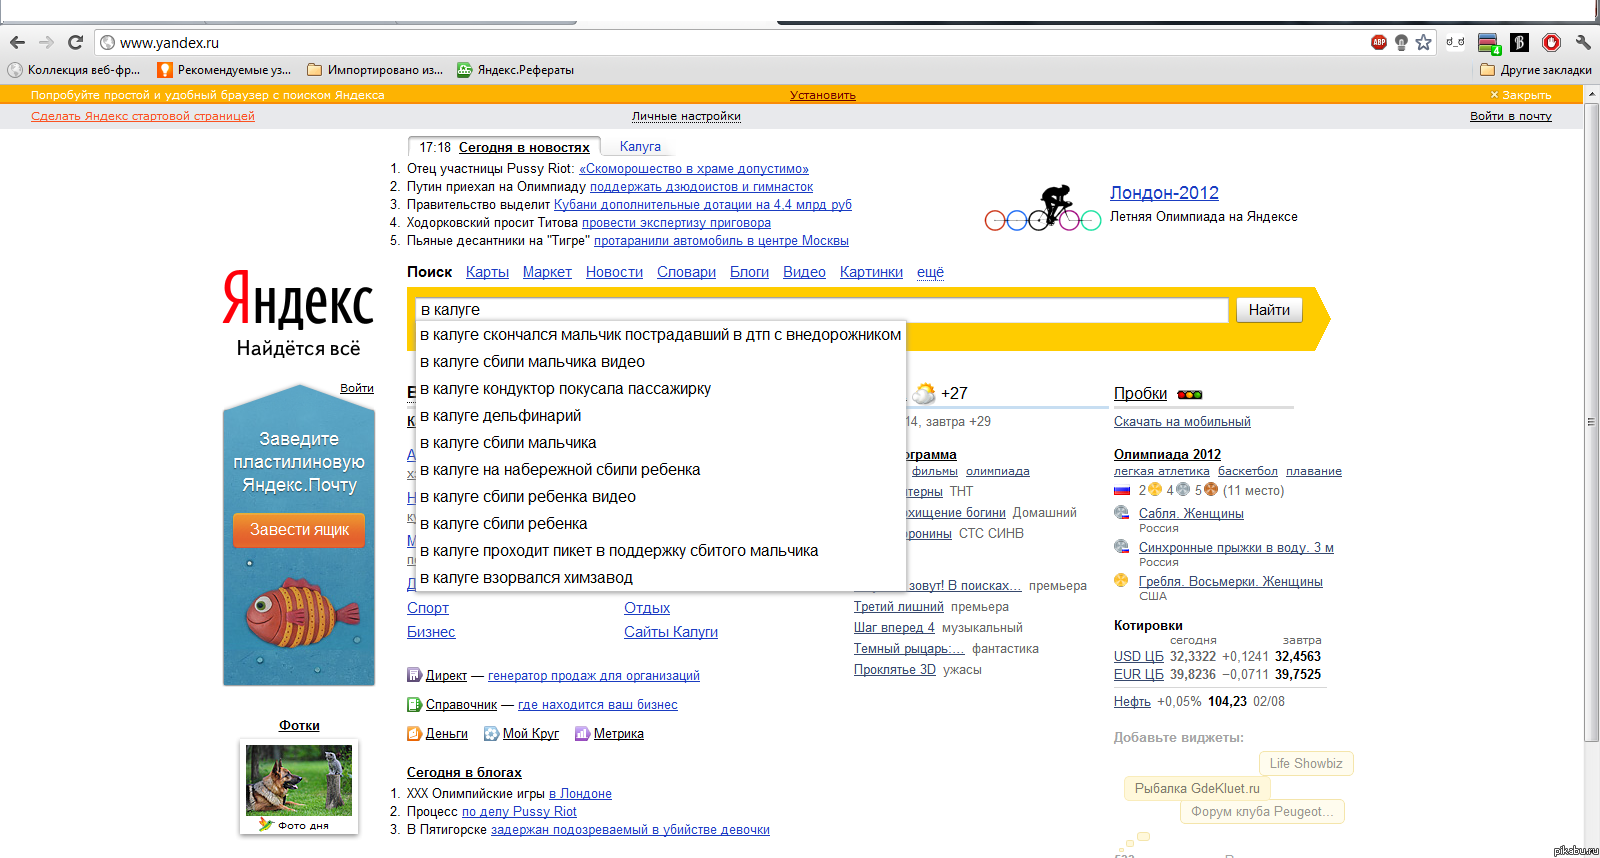Reload the page with the refresh icon
1600x858 pixels.
(x=75, y=42)
